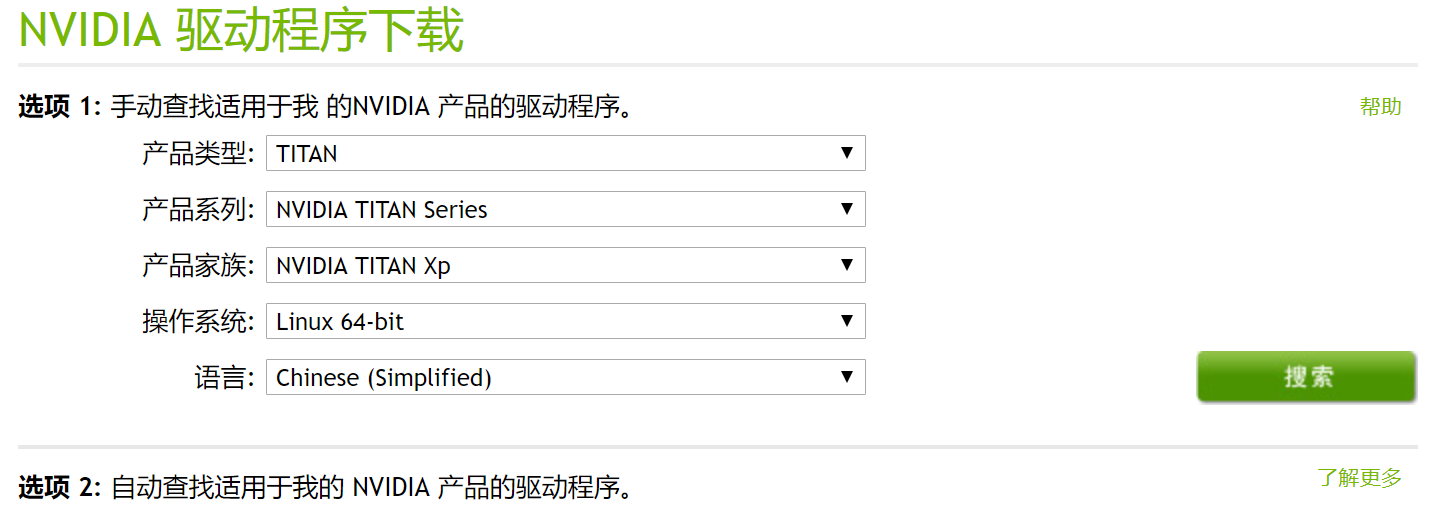Click the 语言 field label
This screenshot has height=519, width=1432.
click(x=224, y=378)
